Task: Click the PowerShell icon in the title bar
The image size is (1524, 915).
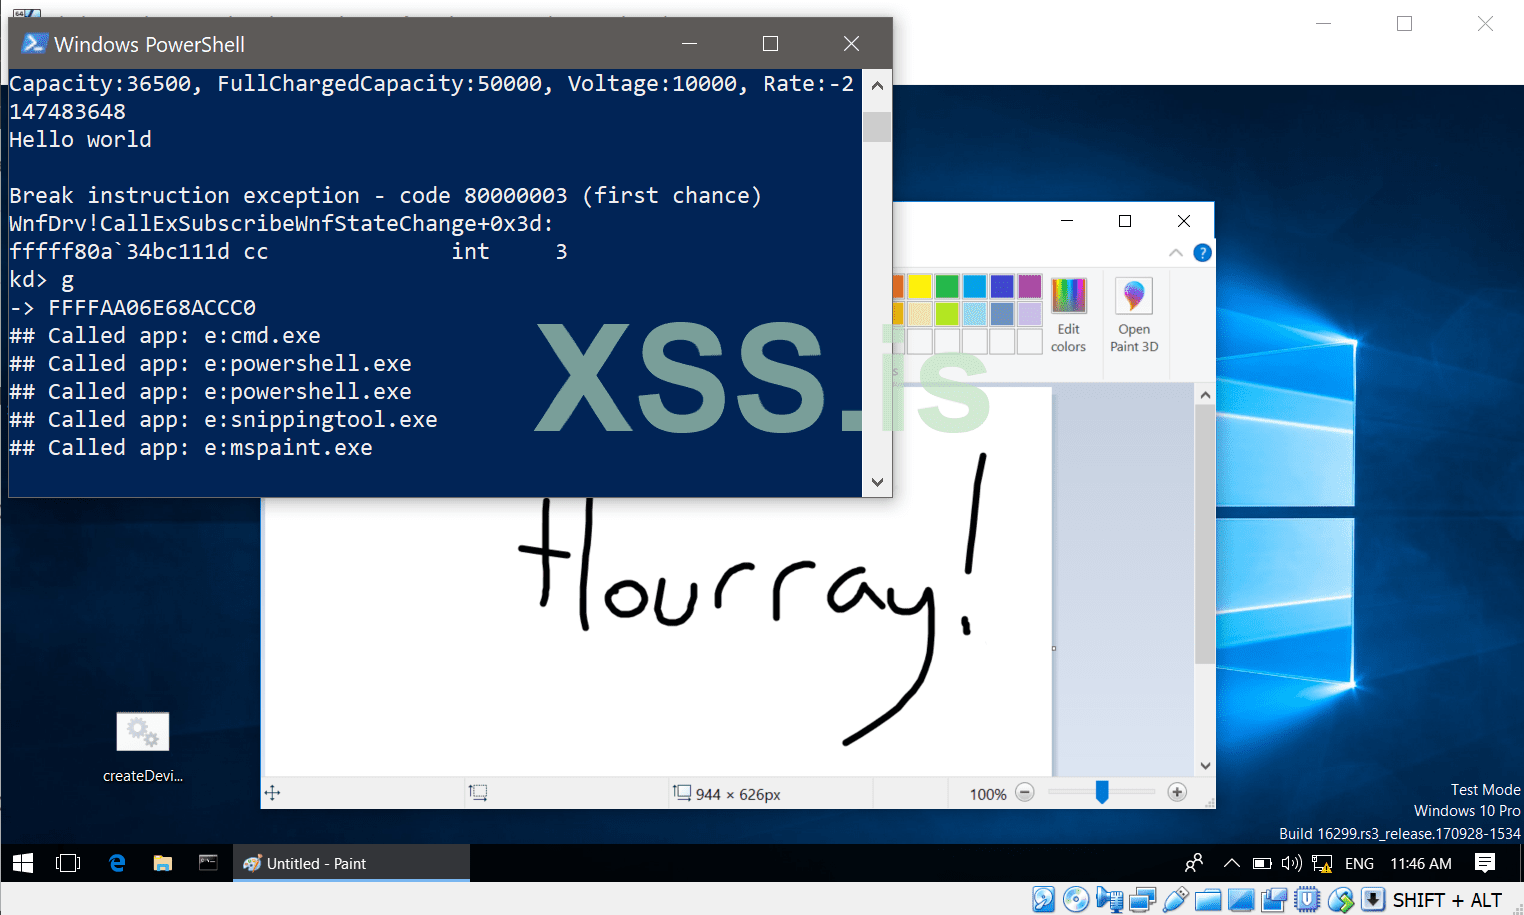Action: pos(35,43)
